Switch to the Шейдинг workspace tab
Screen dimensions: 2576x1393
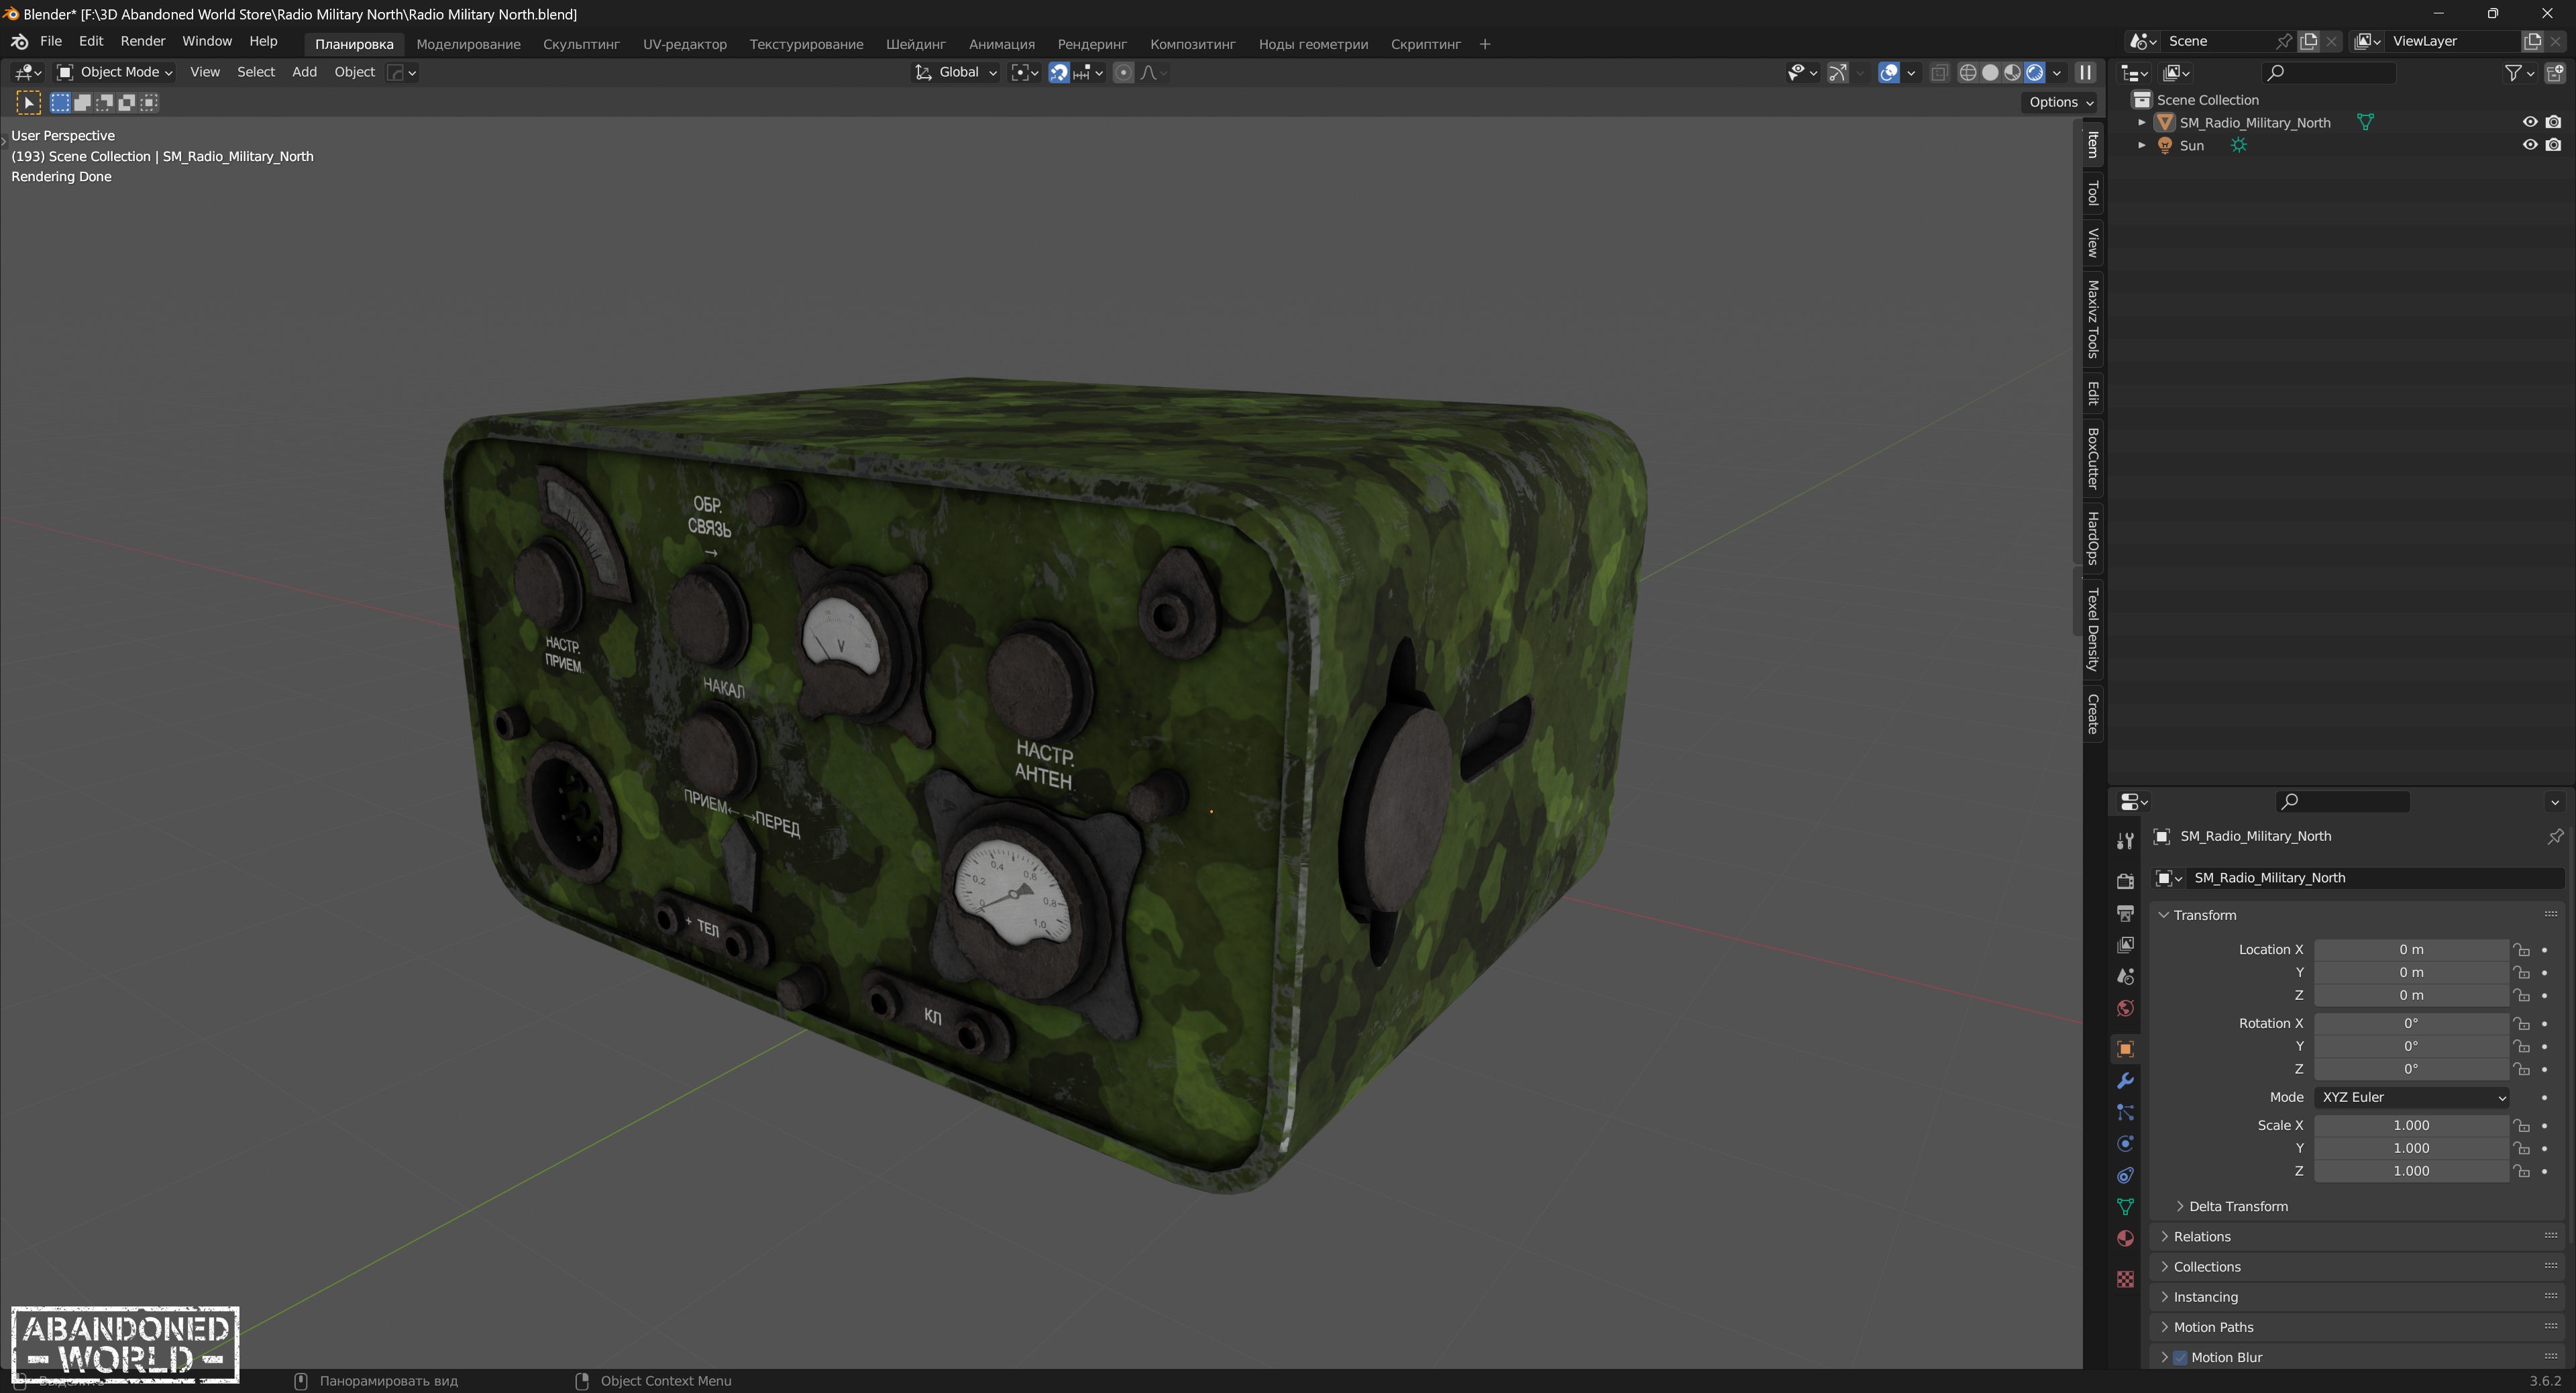[x=915, y=44]
